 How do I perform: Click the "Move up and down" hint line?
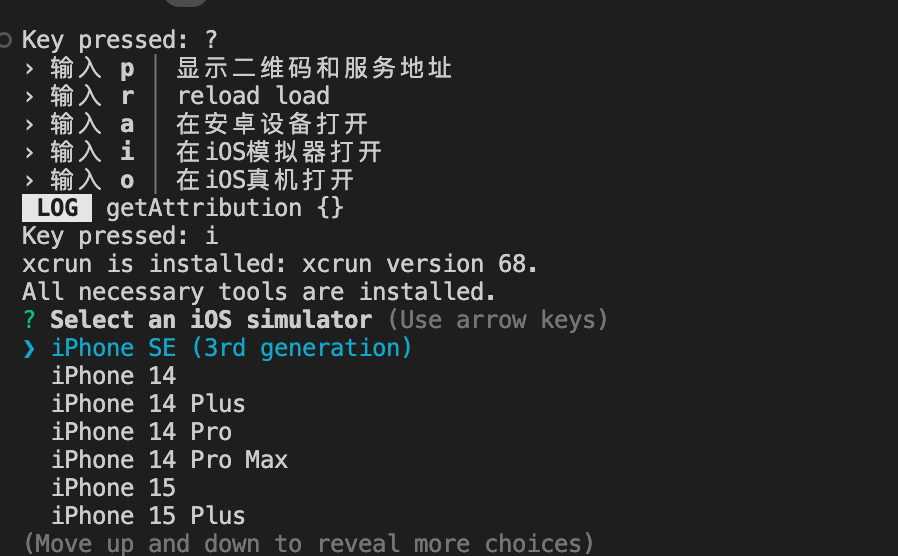coord(308,544)
